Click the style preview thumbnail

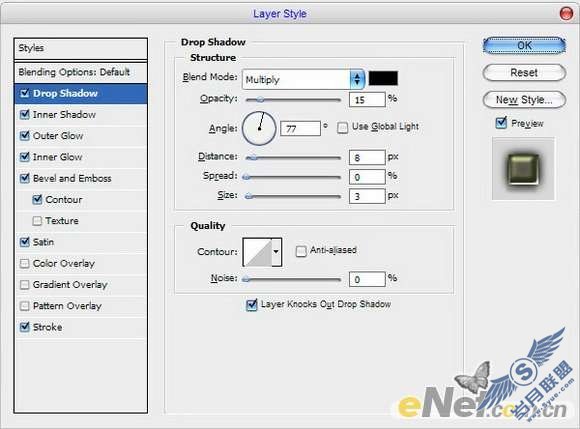point(523,169)
